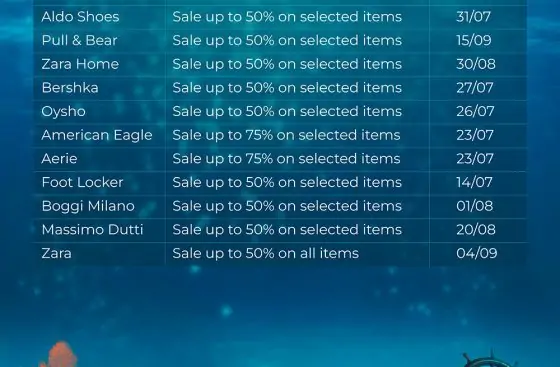Screen dimensions: 560x367
Task: Click the Aerie brand name
Action: (x=59, y=159)
